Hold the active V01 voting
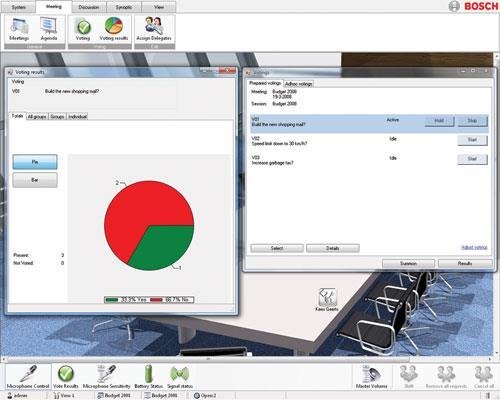Image resolution: width=500 pixels, height=400 pixels. click(x=439, y=121)
